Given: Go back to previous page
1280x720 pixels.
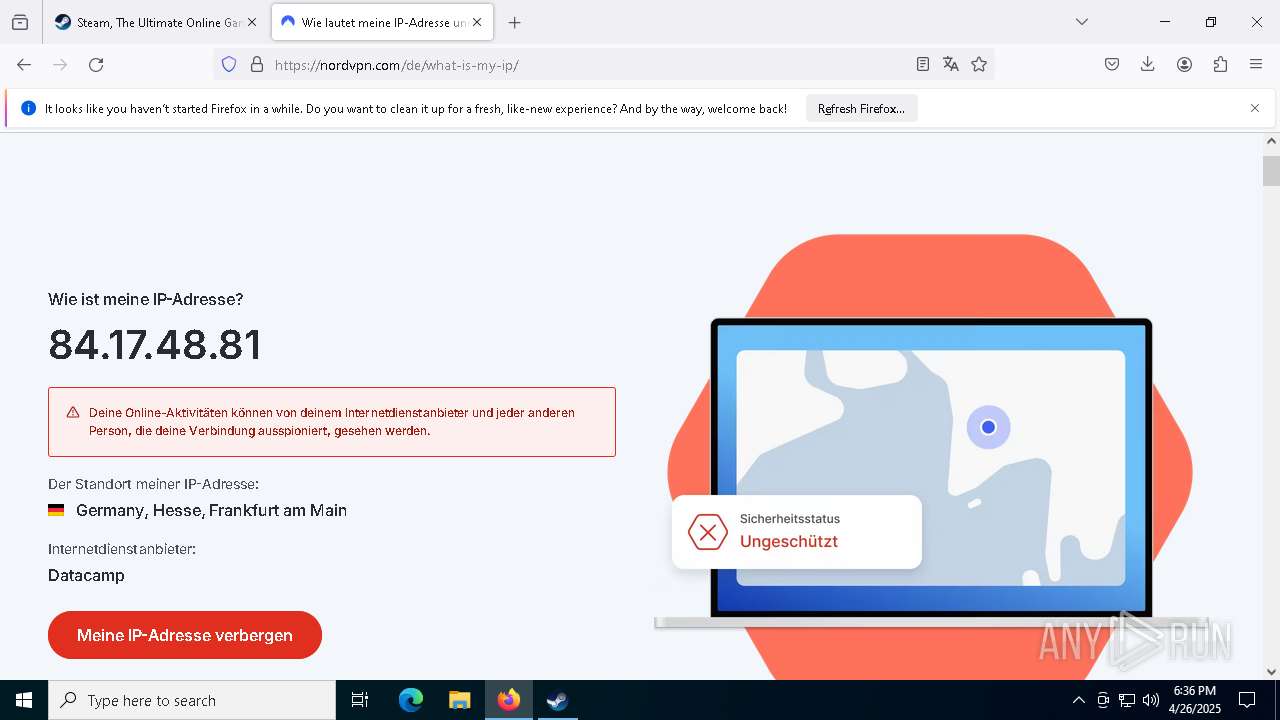Looking at the screenshot, I should point(24,64).
